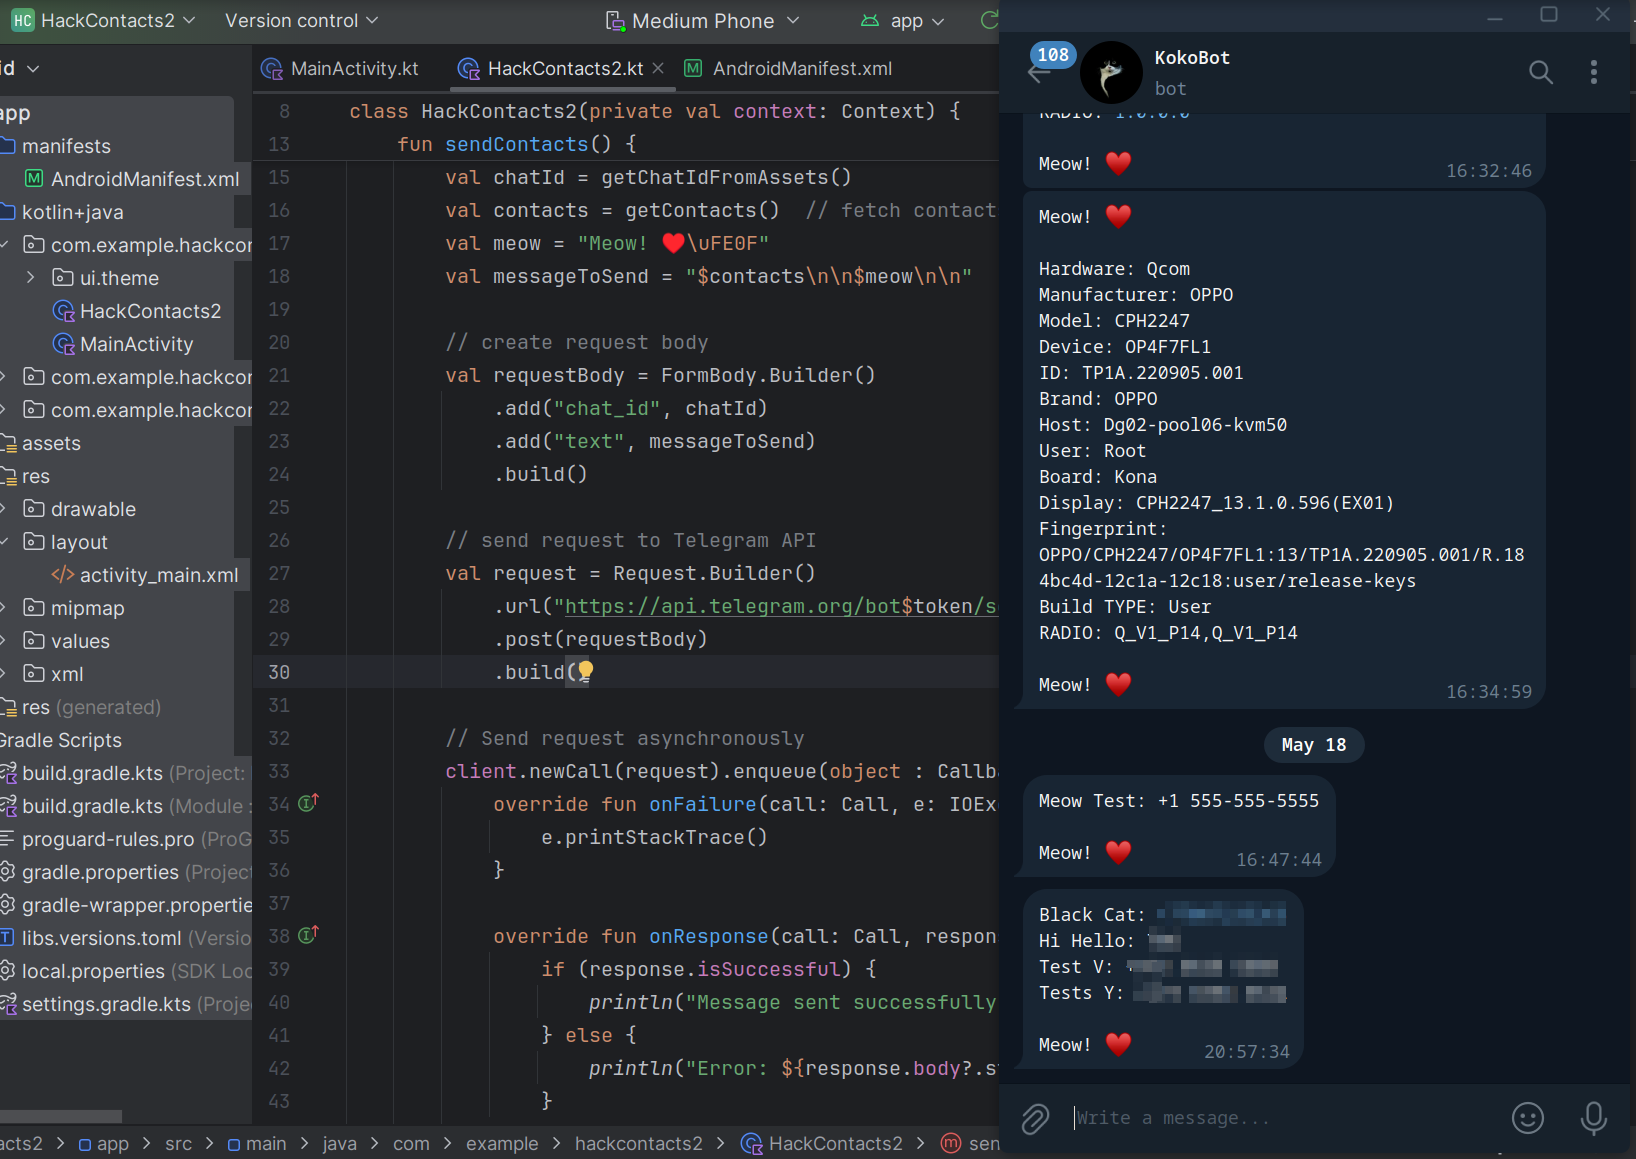1636x1159 pixels.
Task: Click the KokoBot chat title
Action: (x=1192, y=58)
